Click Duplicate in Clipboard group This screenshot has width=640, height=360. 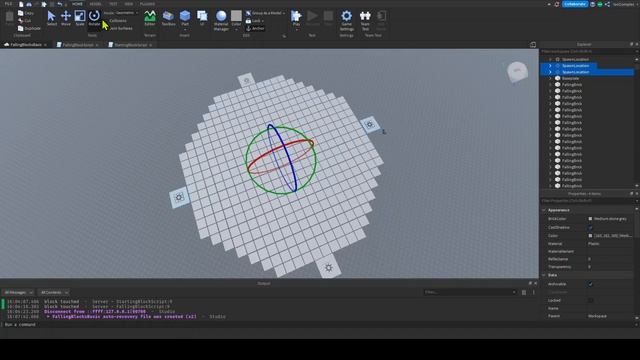tap(29, 29)
